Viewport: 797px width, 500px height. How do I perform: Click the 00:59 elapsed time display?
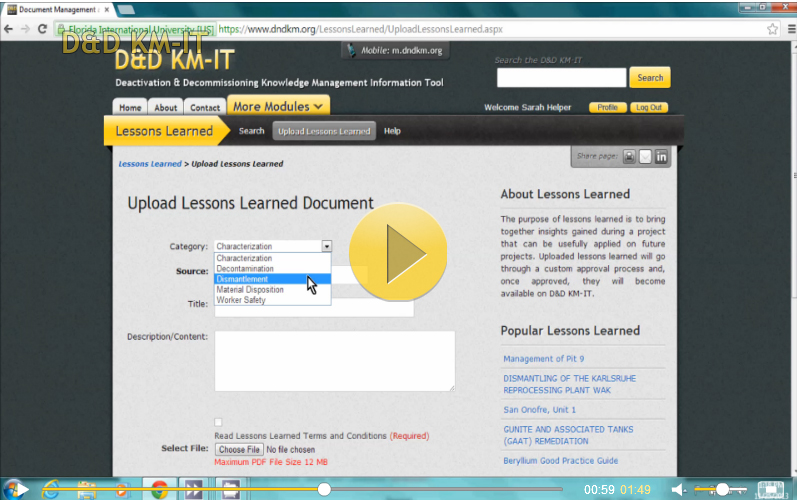(599, 489)
